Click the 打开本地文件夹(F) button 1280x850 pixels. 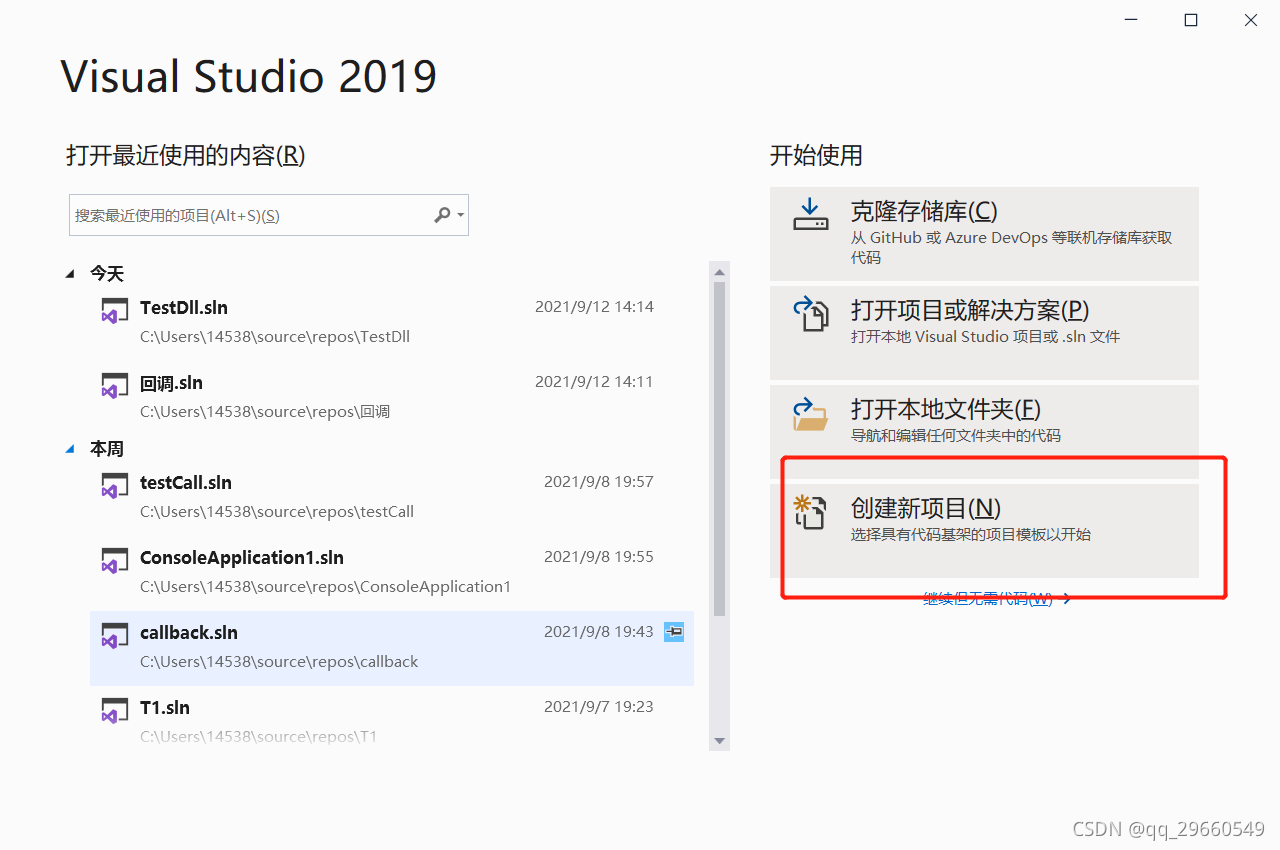[x=984, y=432]
